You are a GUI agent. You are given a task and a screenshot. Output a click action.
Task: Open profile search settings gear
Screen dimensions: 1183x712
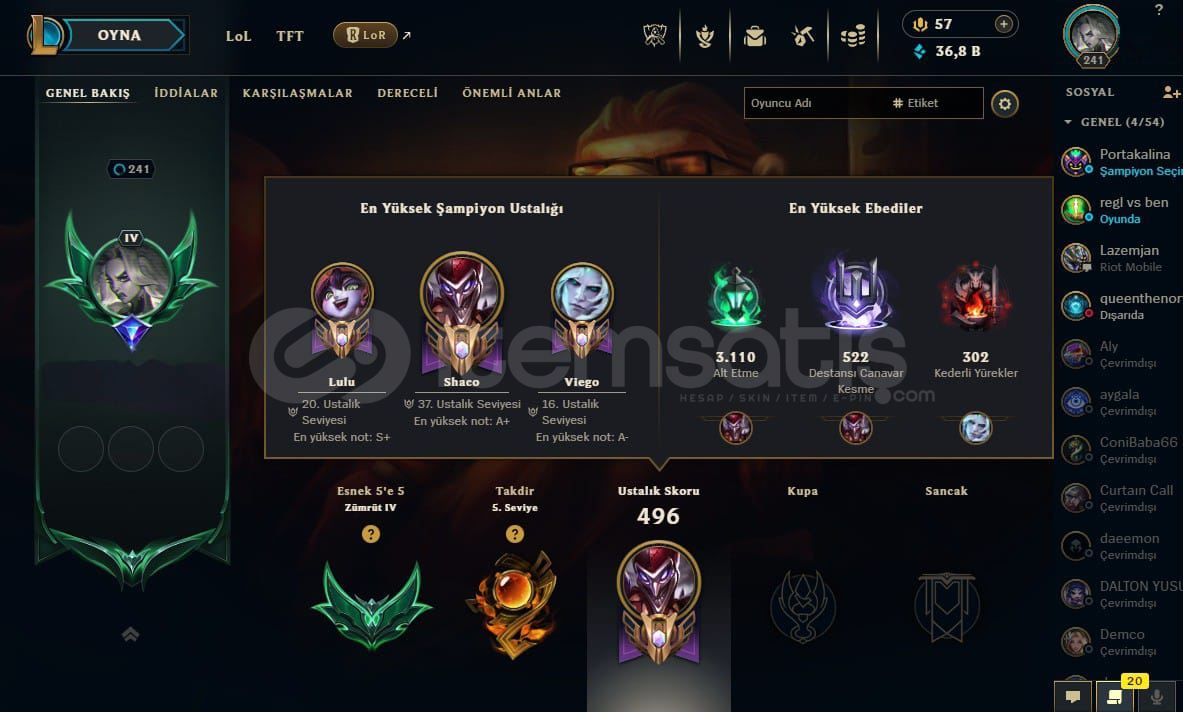click(x=1005, y=103)
